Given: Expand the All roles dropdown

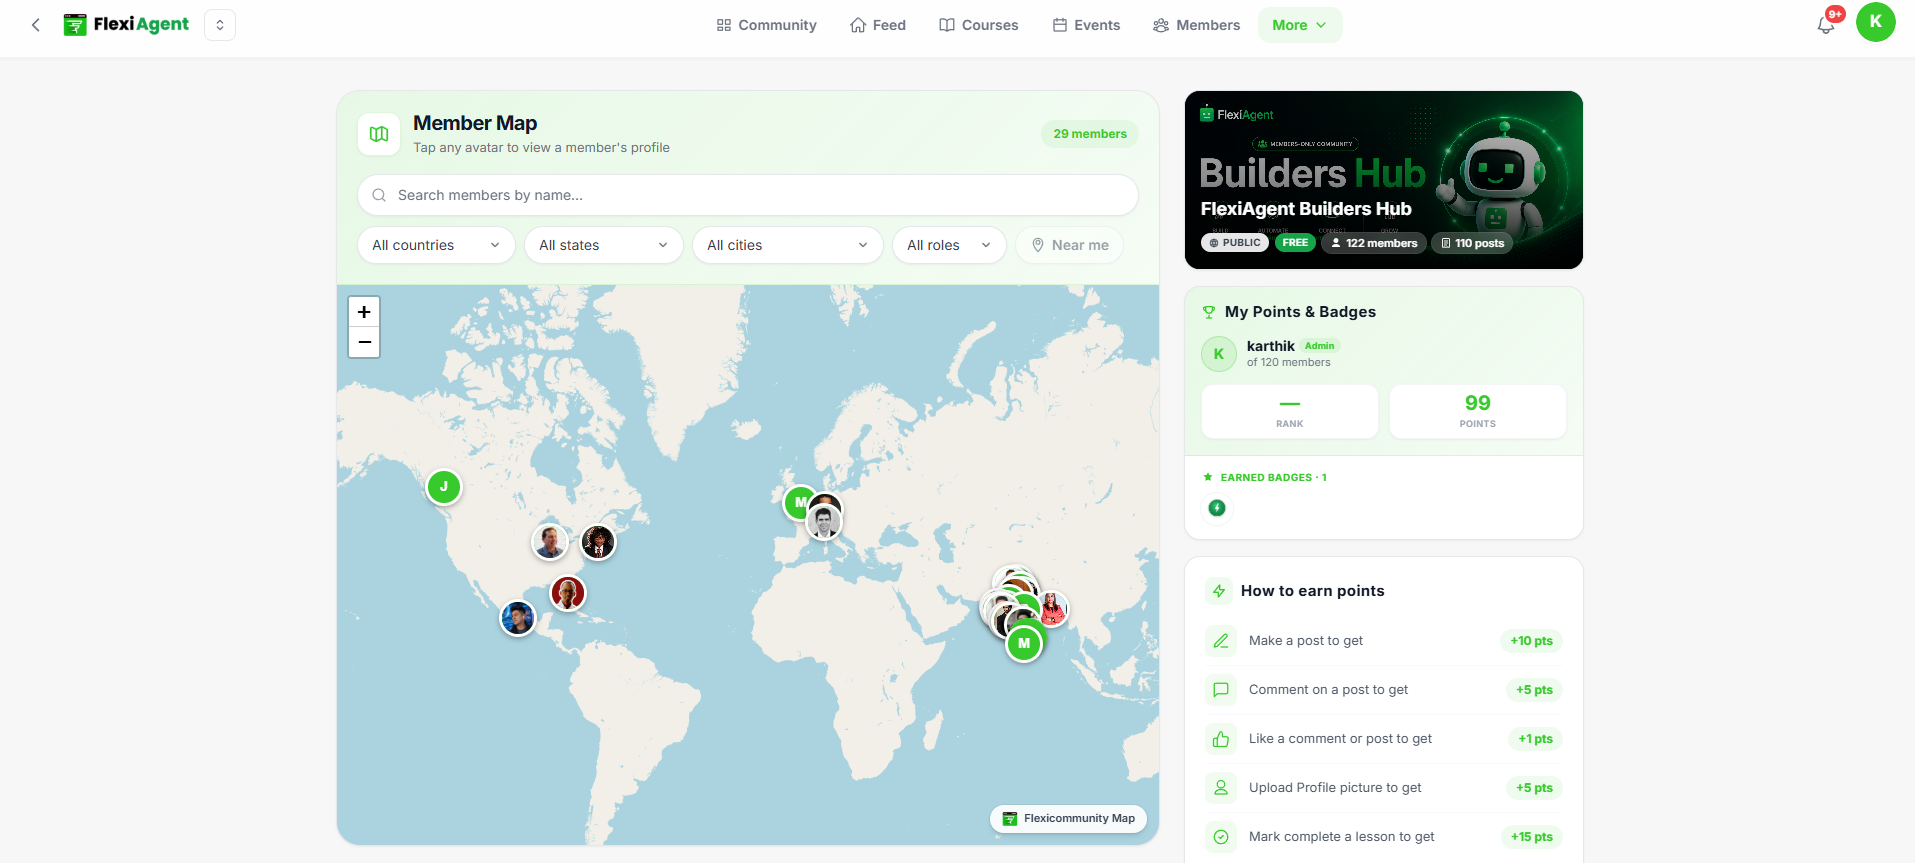Looking at the screenshot, I should [x=949, y=245].
